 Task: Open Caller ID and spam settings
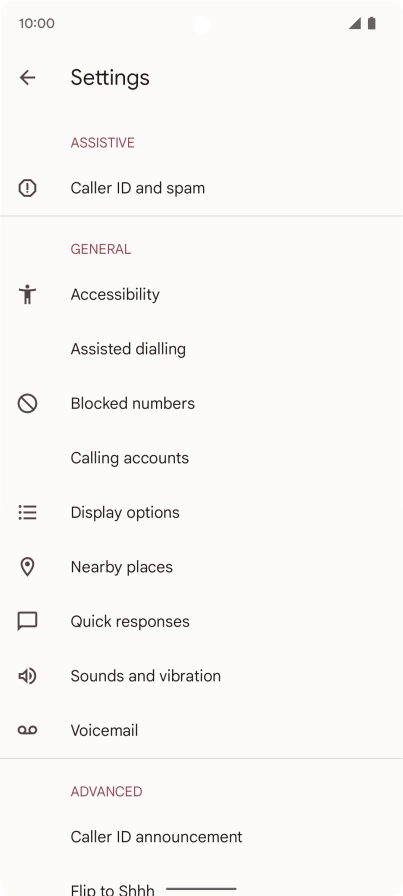[201, 188]
